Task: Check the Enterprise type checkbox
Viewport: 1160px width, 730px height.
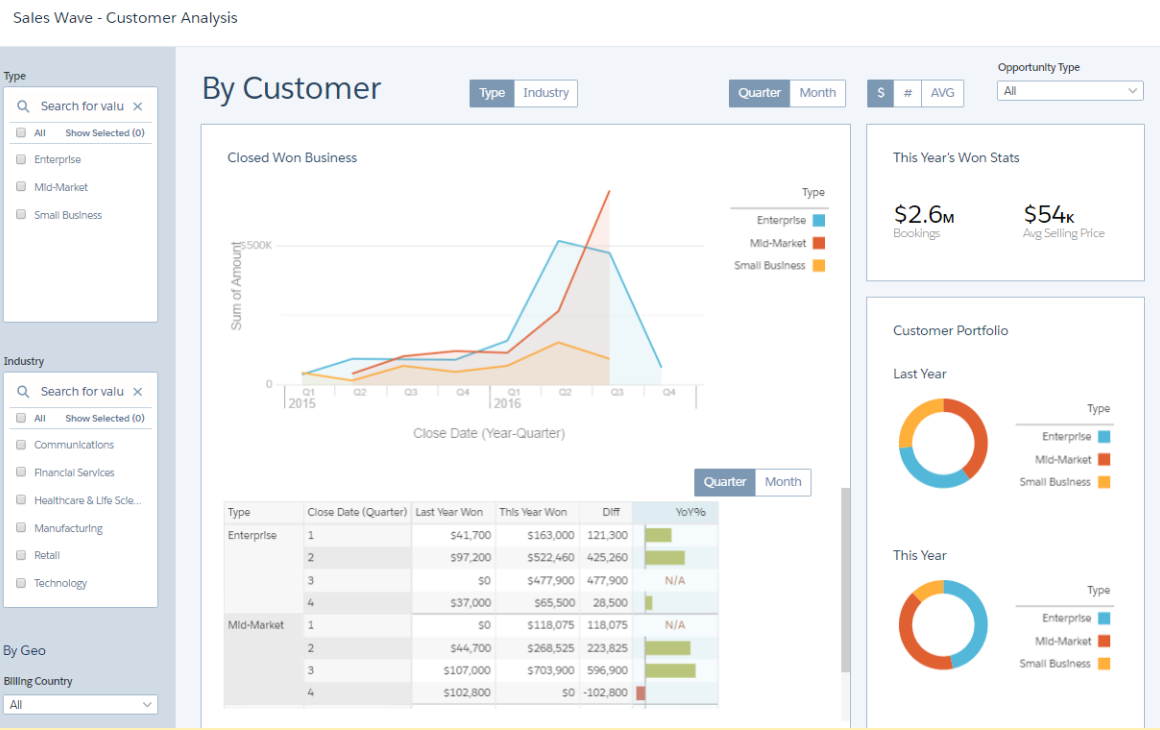Action: tap(21, 159)
